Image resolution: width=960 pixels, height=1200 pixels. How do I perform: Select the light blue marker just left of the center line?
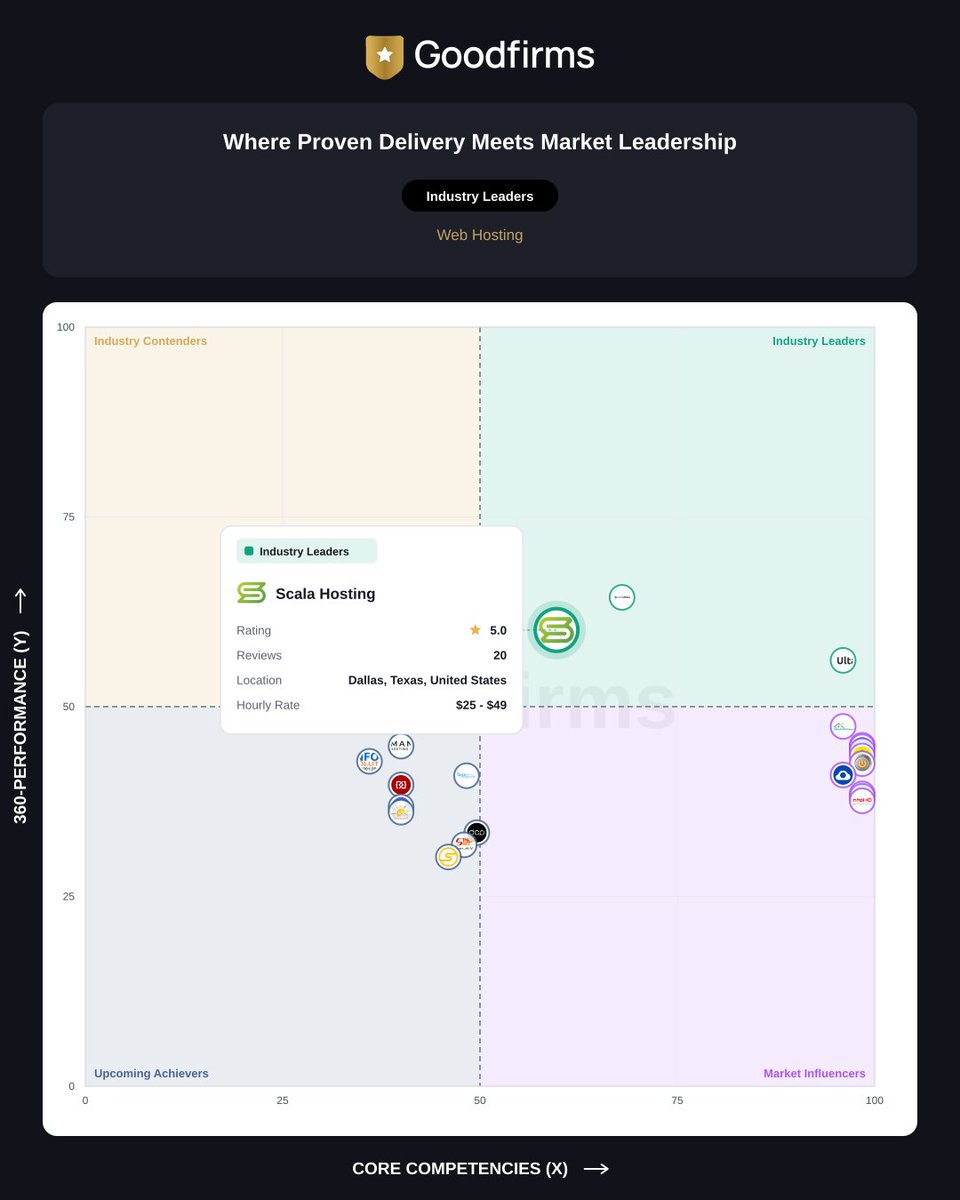[466, 775]
